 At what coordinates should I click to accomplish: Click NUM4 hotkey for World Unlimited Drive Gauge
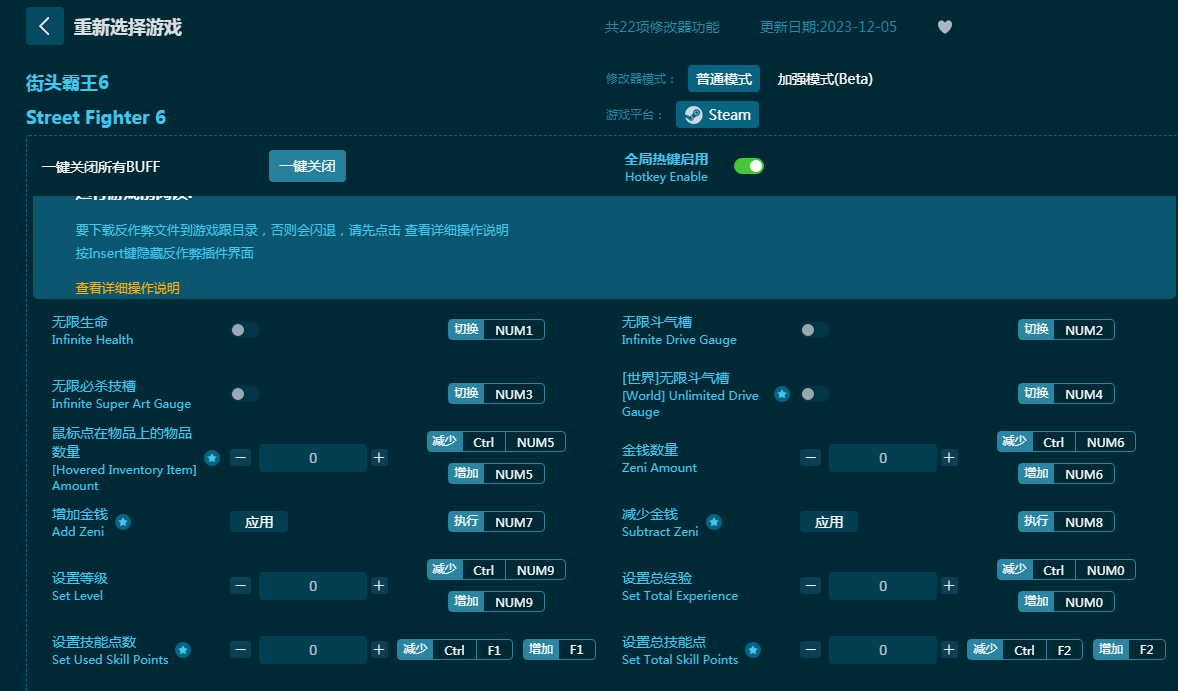1066,394
